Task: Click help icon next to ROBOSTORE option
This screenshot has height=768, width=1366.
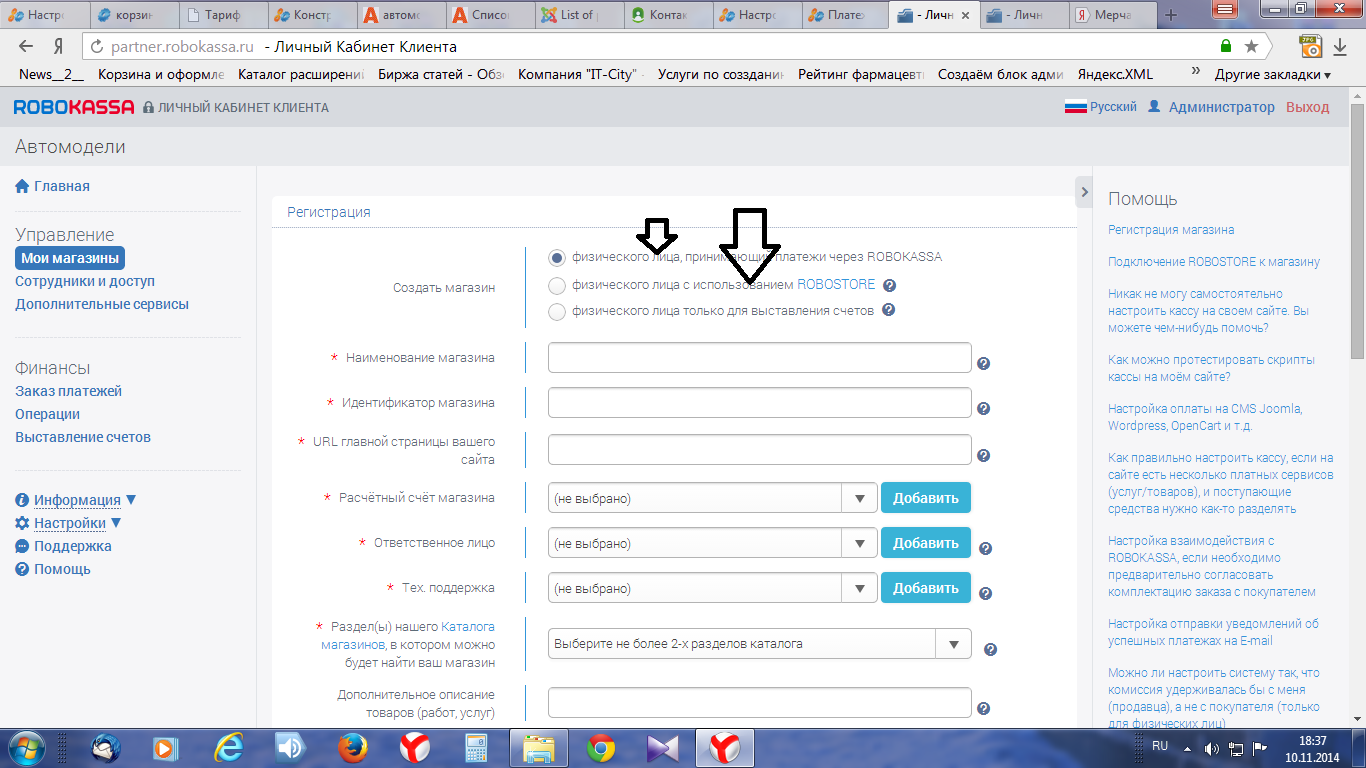Action: pos(889,286)
